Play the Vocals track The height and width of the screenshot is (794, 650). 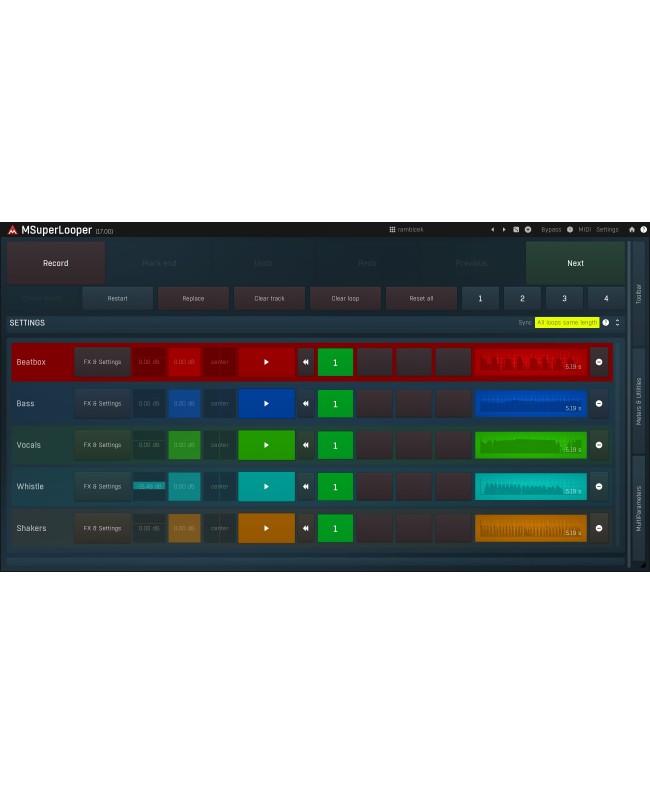pos(266,445)
